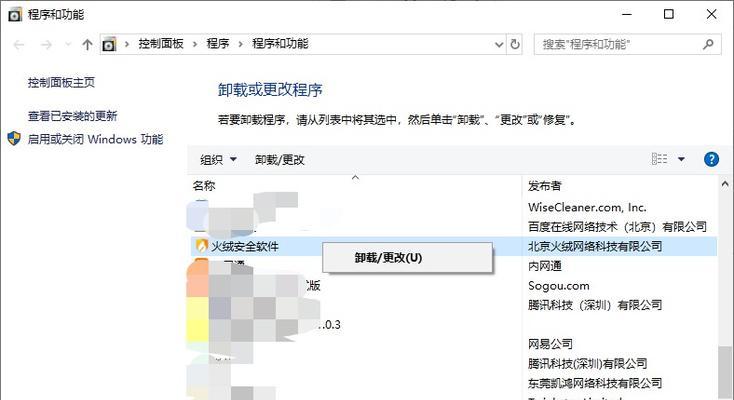This screenshot has height=400, width=734.
Task: Select 控制面板 in breadcrumb path
Action: [x=161, y=44]
